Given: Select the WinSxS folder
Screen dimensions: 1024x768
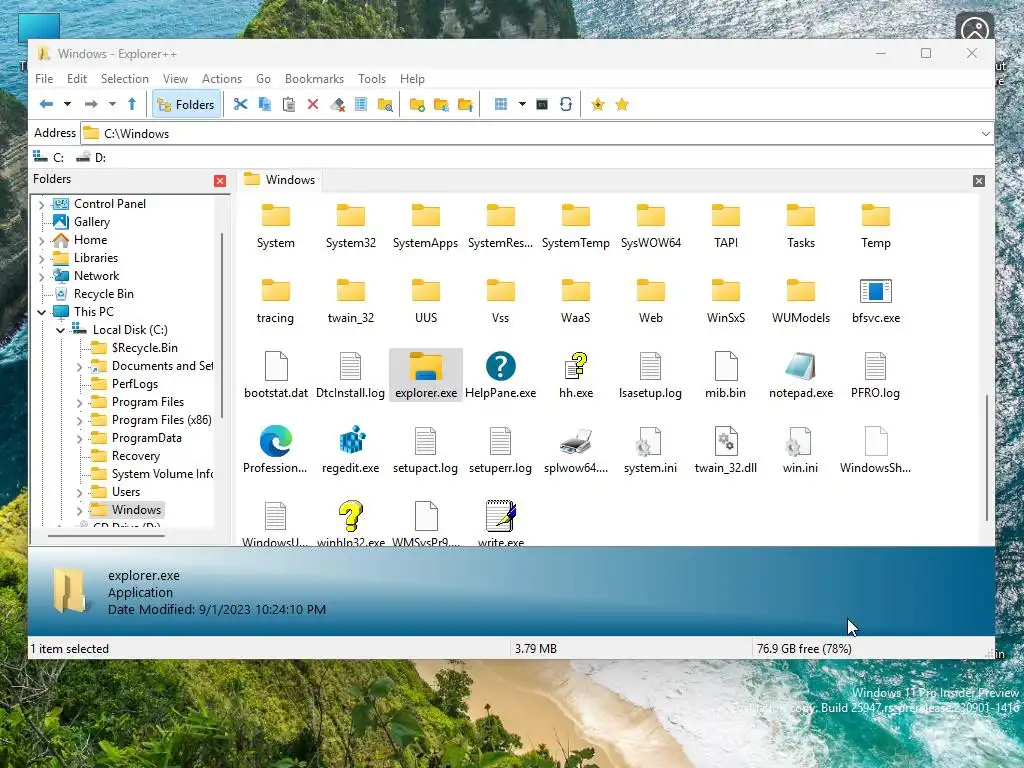Looking at the screenshot, I should point(726,299).
